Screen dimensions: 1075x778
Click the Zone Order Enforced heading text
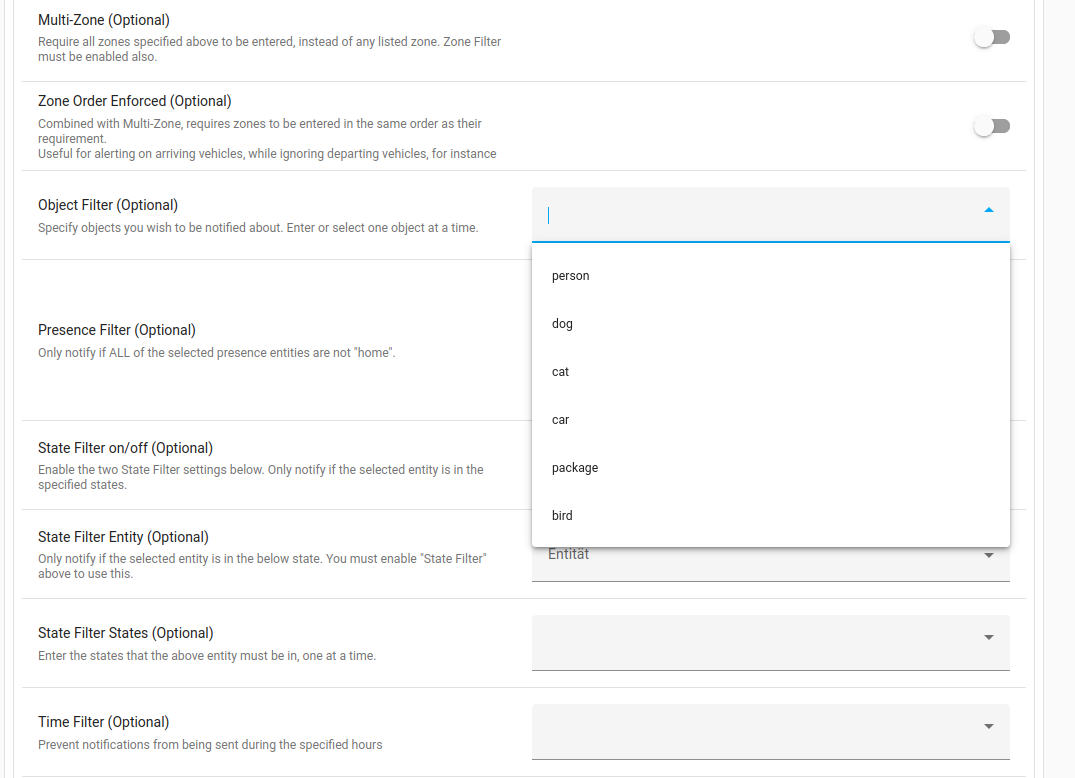coord(134,101)
